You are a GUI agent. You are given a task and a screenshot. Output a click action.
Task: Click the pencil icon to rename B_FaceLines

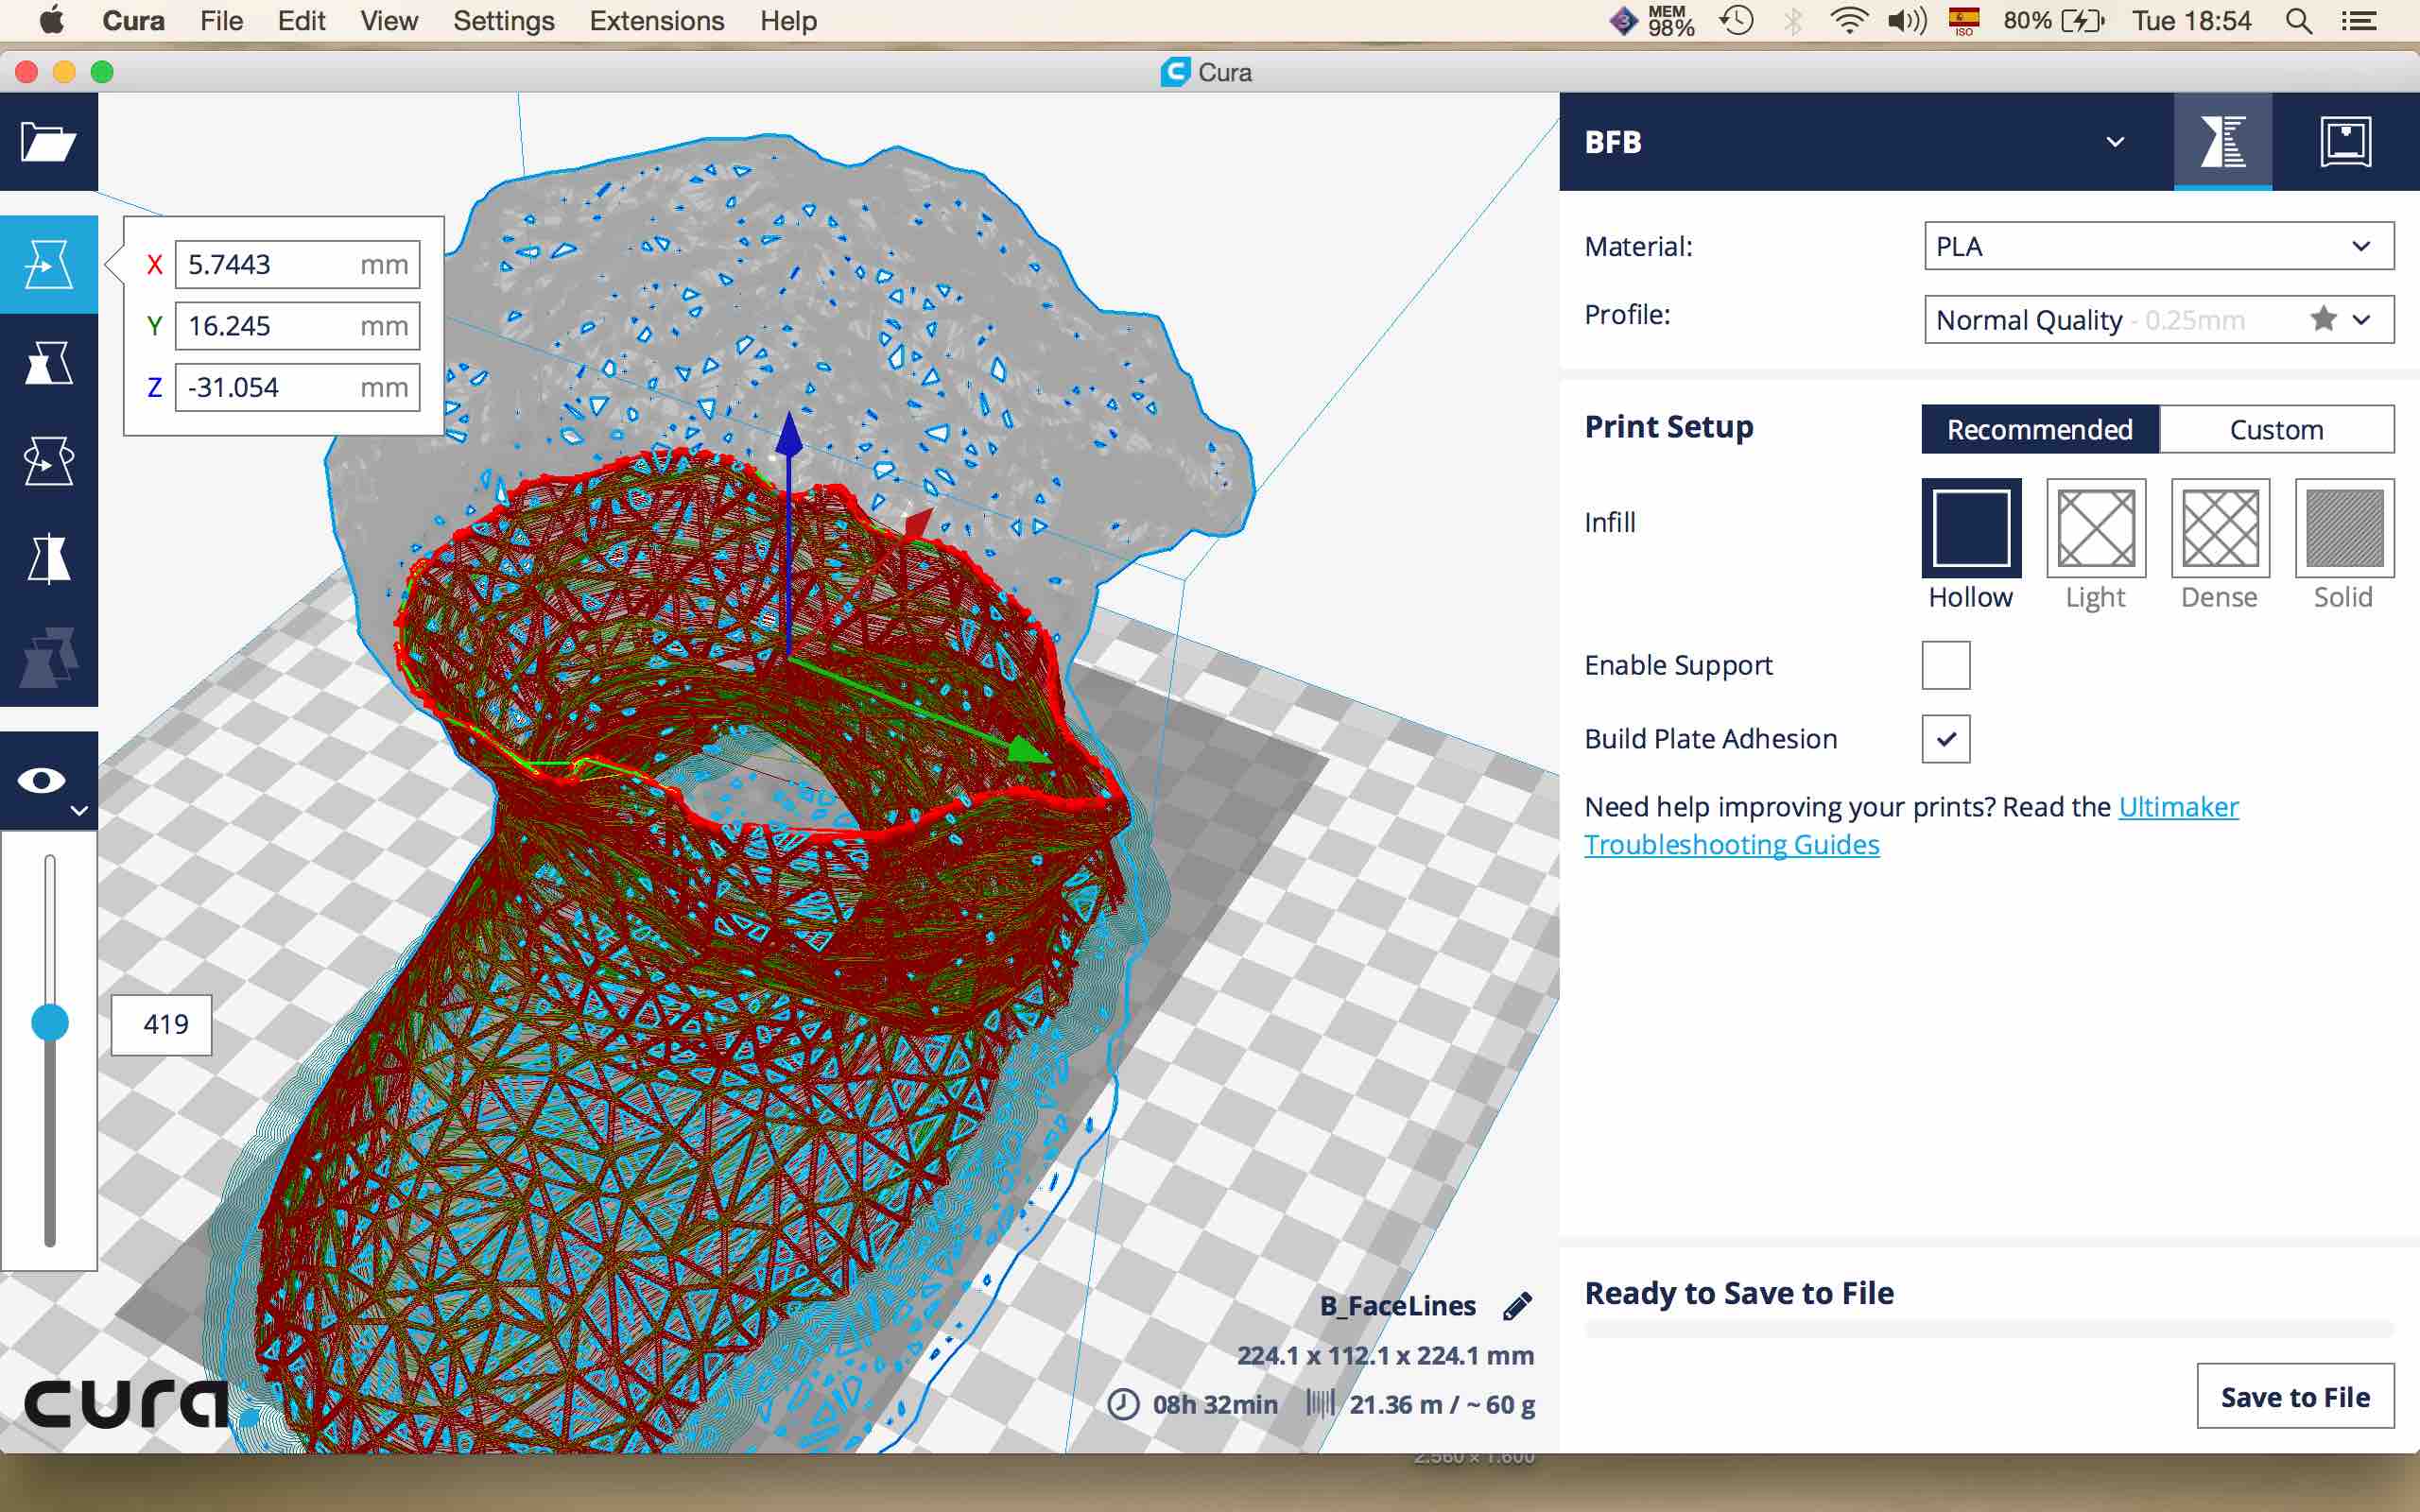pos(1517,1306)
